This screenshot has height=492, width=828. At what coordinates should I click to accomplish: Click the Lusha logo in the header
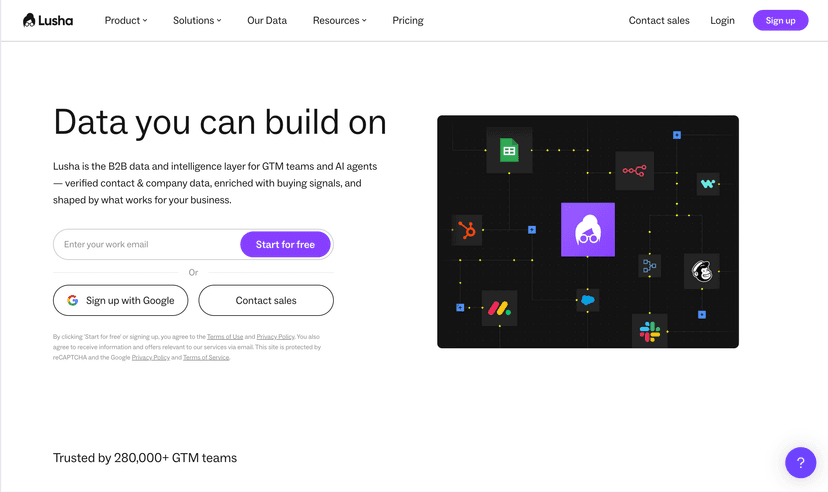click(x=48, y=21)
